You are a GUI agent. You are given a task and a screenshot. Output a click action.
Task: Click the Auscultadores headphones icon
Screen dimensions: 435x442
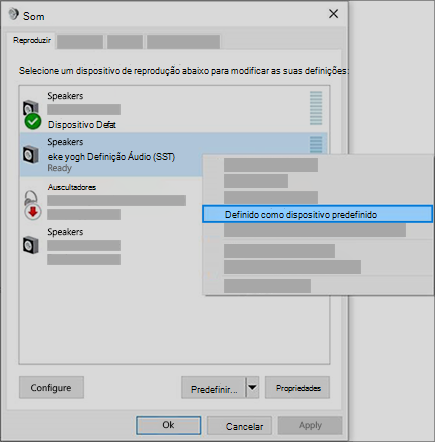(x=31, y=199)
